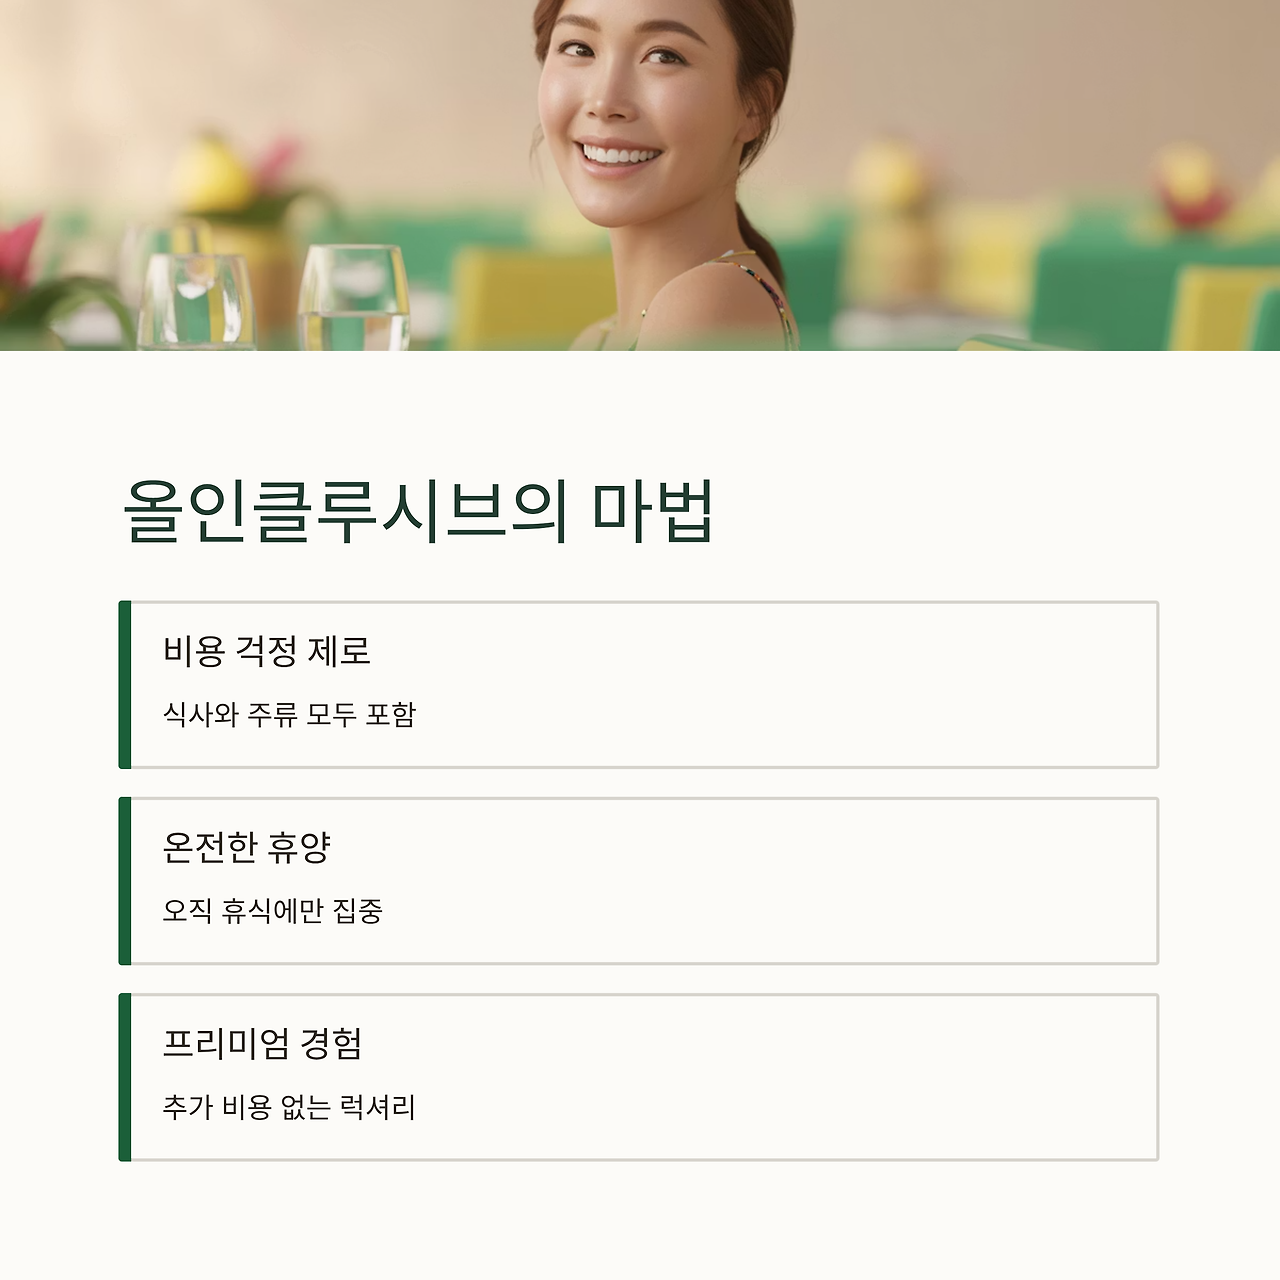The image size is (1280, 1280).
Task: Click green accent bar of 온전한 휴양 card
Action: 125,881
